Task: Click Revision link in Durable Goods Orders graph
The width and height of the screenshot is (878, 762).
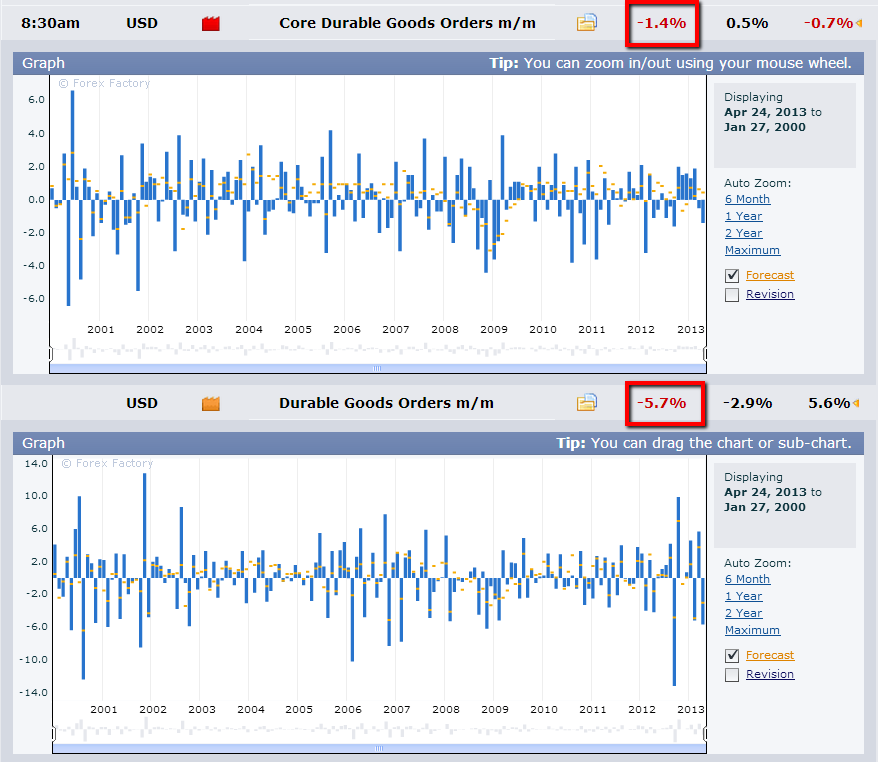Action: click(x=770, y=674)
